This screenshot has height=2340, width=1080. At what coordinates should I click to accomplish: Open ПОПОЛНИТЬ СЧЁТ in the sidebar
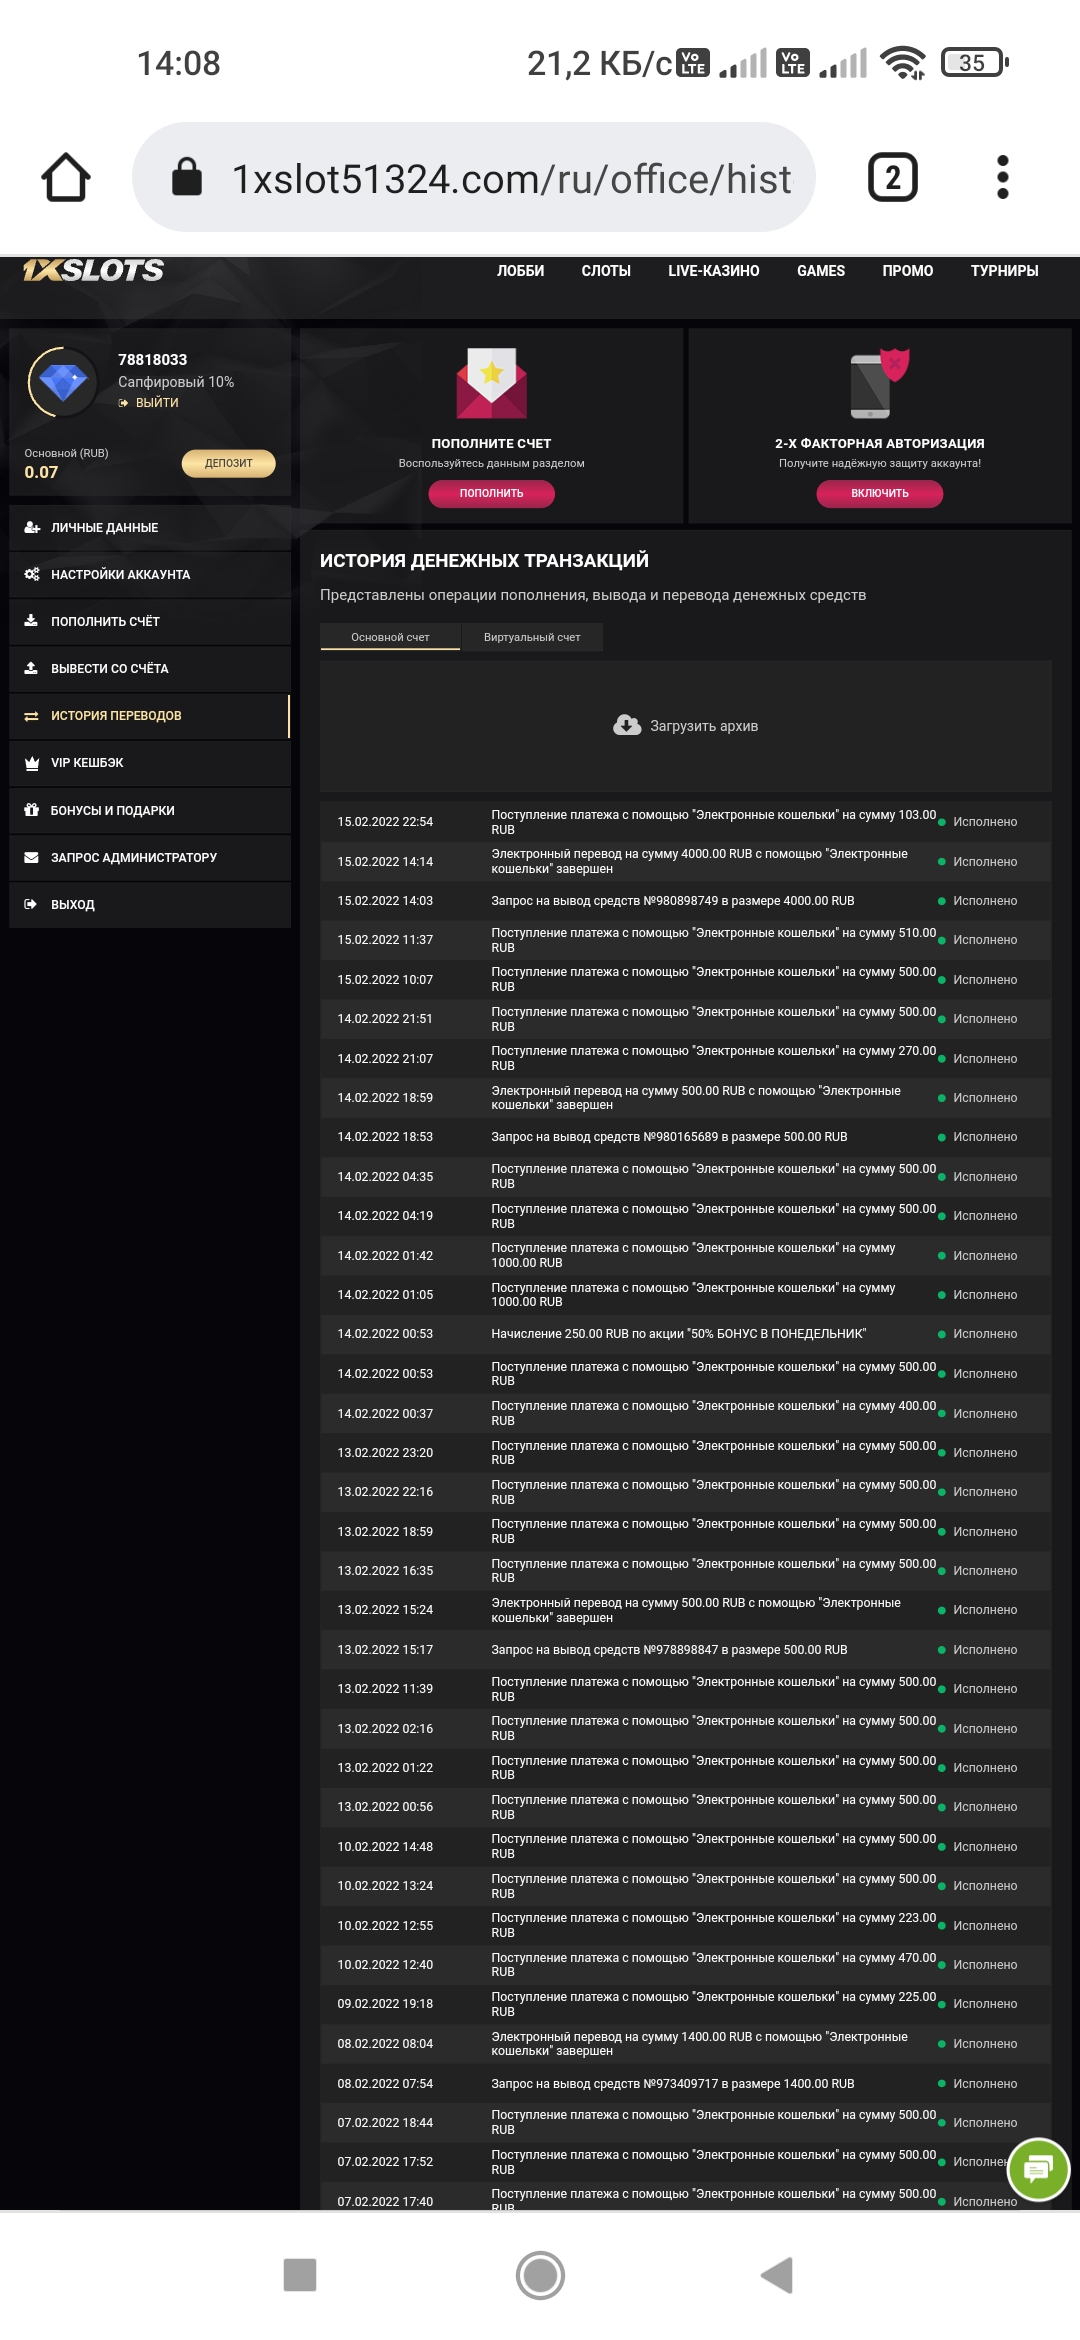(150, 621)
